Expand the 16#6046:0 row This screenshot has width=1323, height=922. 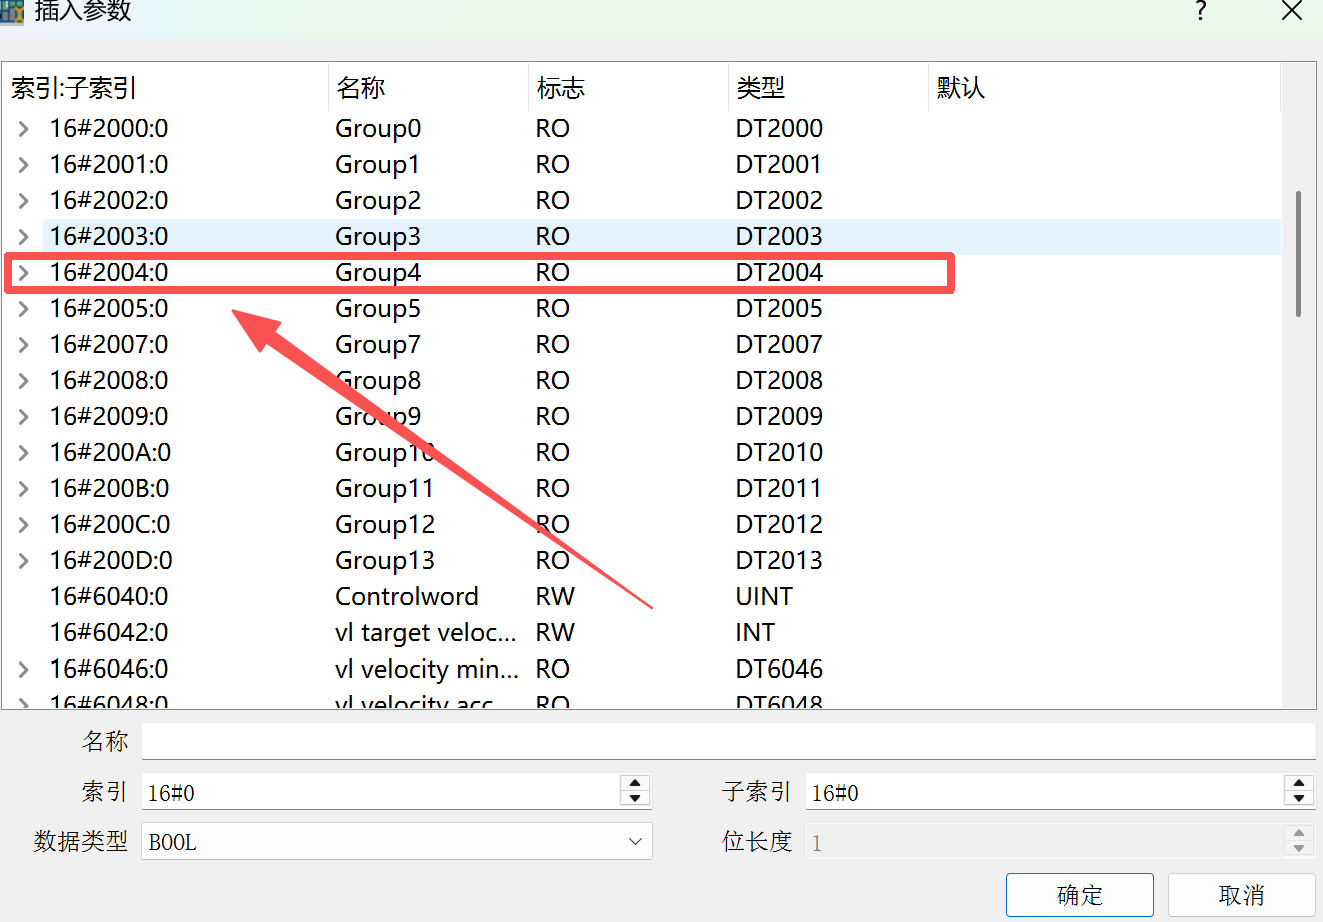point(23,669)
